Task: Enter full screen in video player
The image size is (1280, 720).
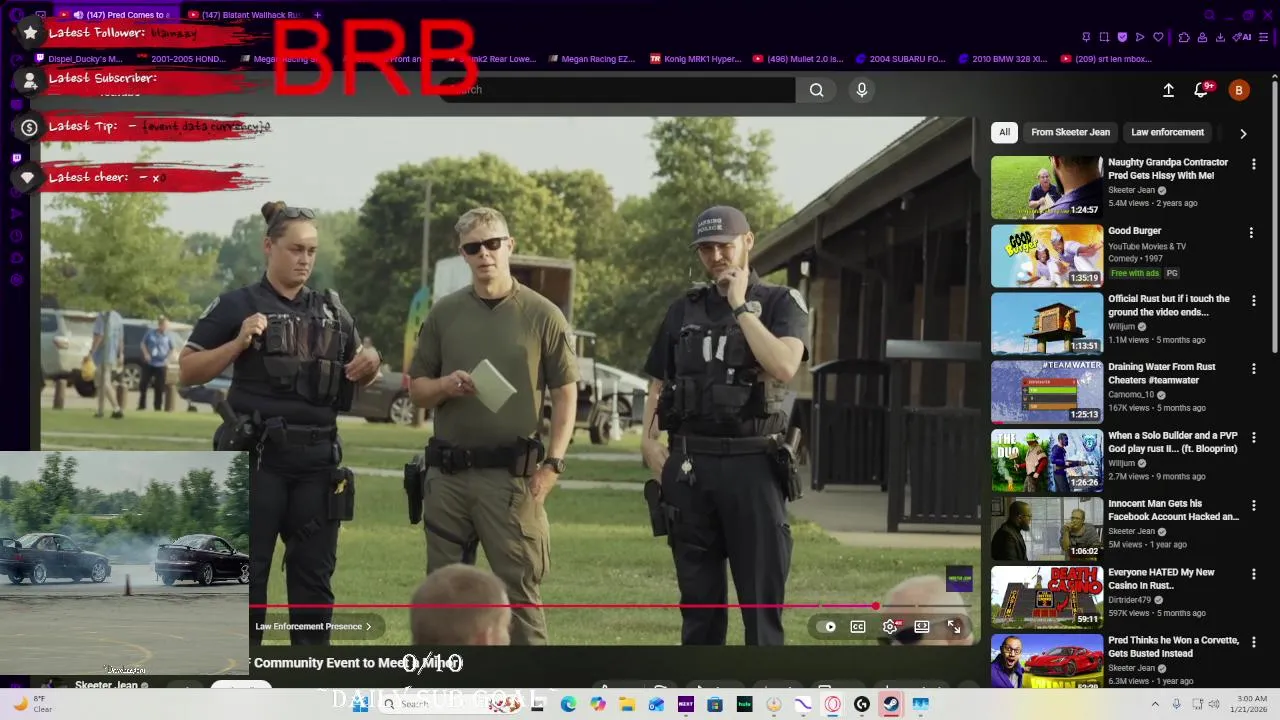Action: point(954,627)
